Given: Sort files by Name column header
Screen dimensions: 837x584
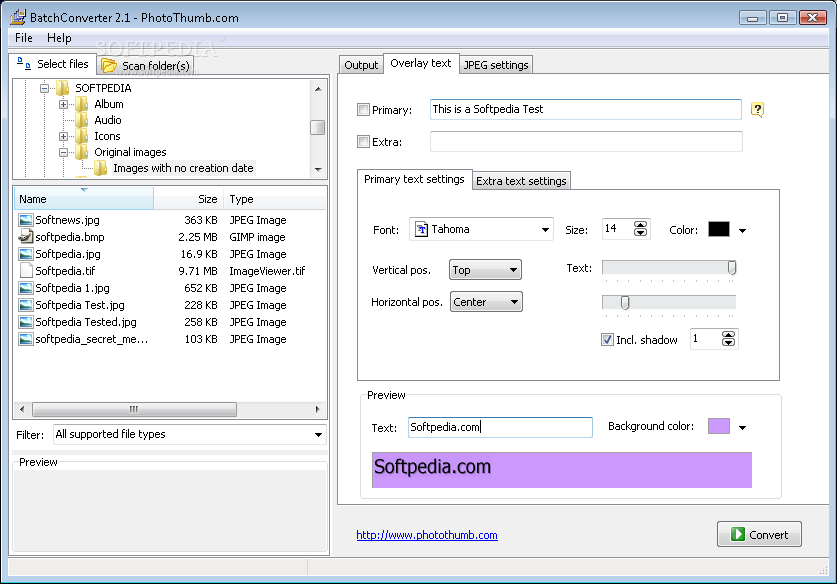Looking at the screenshot, I should pos(84,199).
